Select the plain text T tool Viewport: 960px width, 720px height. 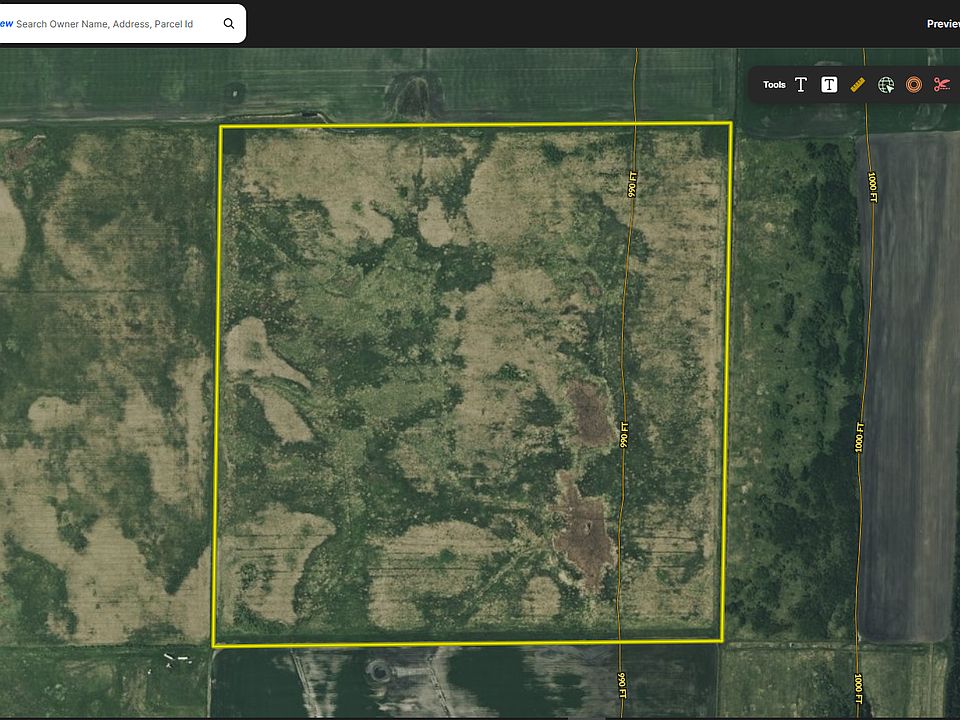pos(801,84)
